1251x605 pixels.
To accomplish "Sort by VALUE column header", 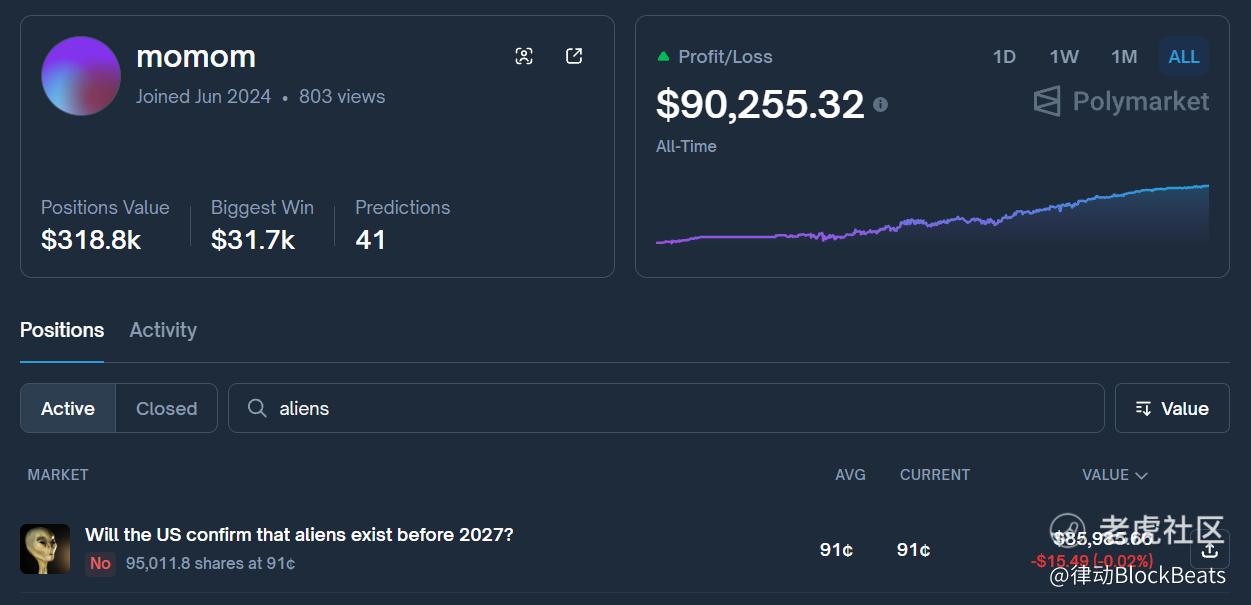I will point(1114,475).
